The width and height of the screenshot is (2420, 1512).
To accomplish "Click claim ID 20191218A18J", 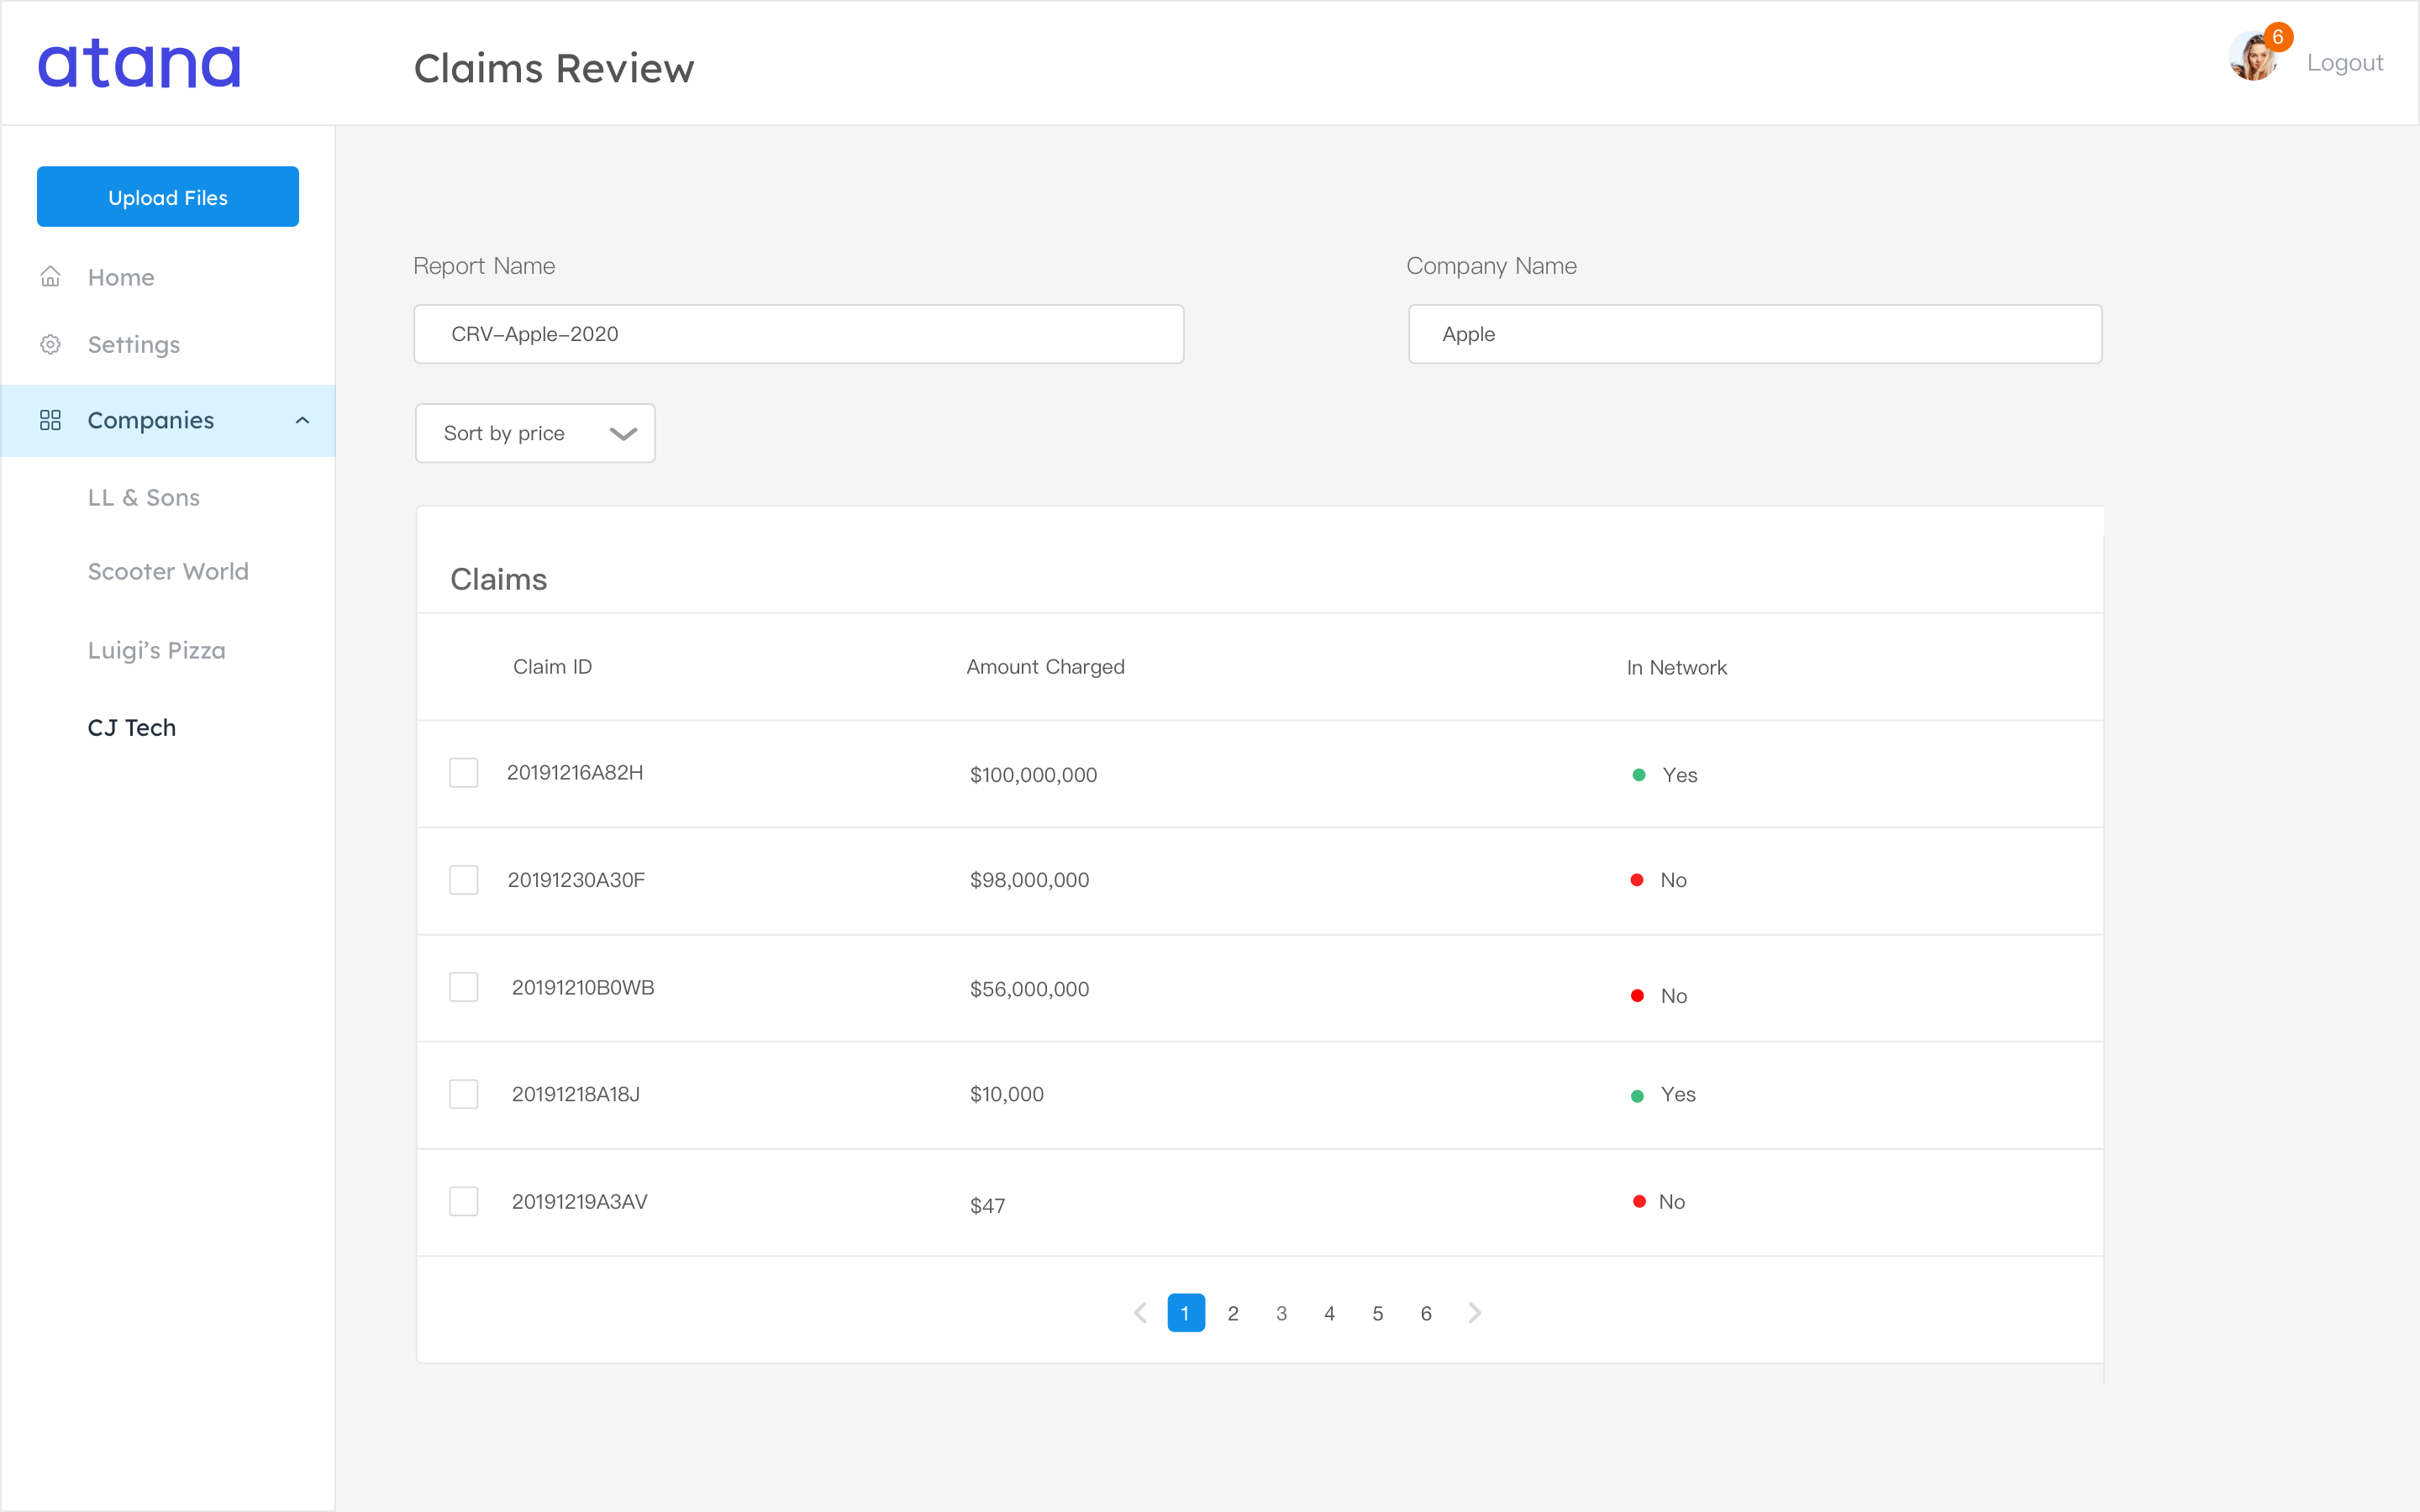I will click(576, 1094).
